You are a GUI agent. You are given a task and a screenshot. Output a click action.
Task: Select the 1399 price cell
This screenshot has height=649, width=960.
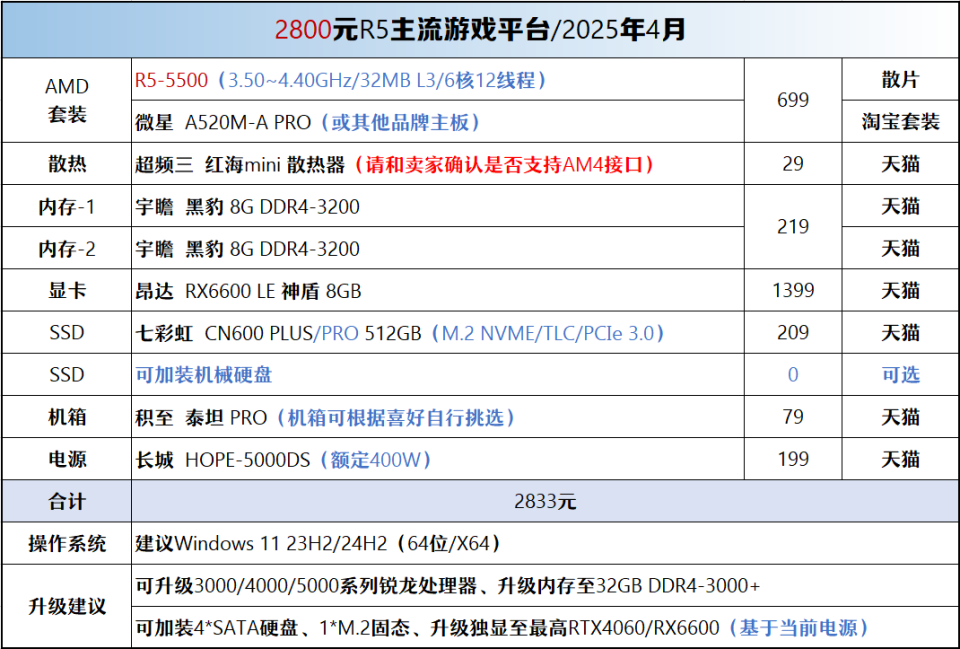point(793,290)
